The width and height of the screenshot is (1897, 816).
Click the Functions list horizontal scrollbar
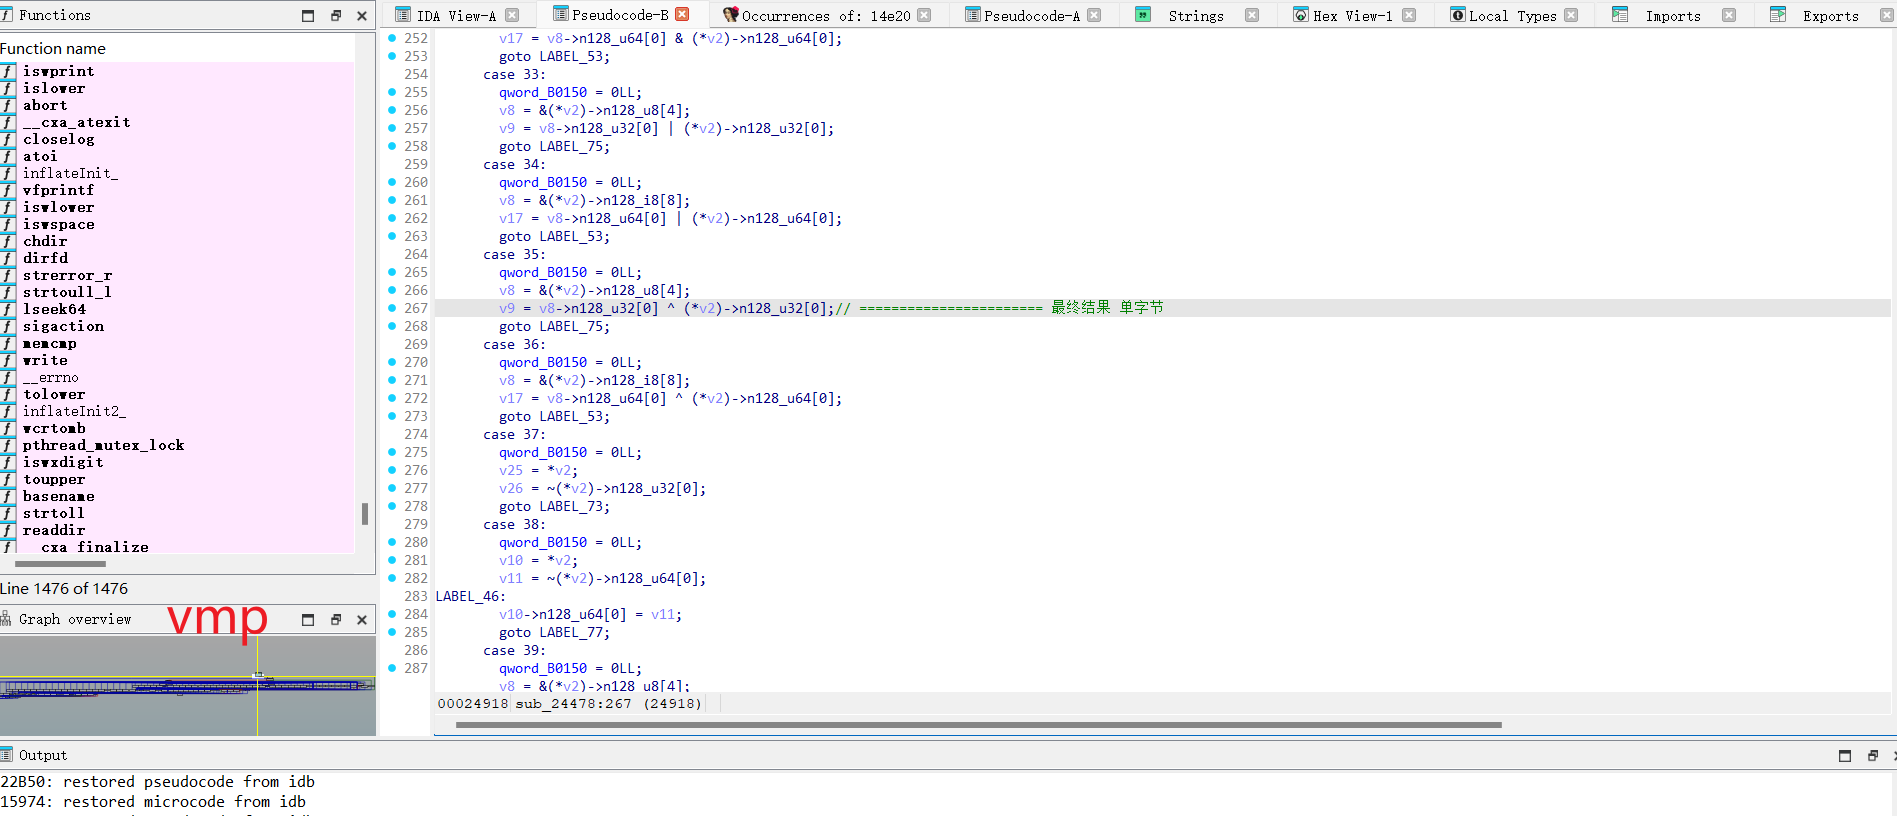[x=60, y=564]
